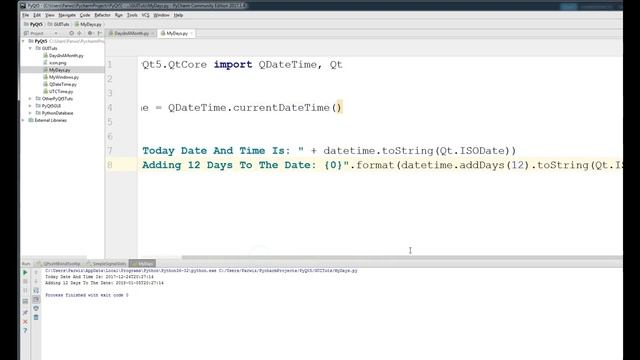Clear console with the trash can icon

(36, 317)
